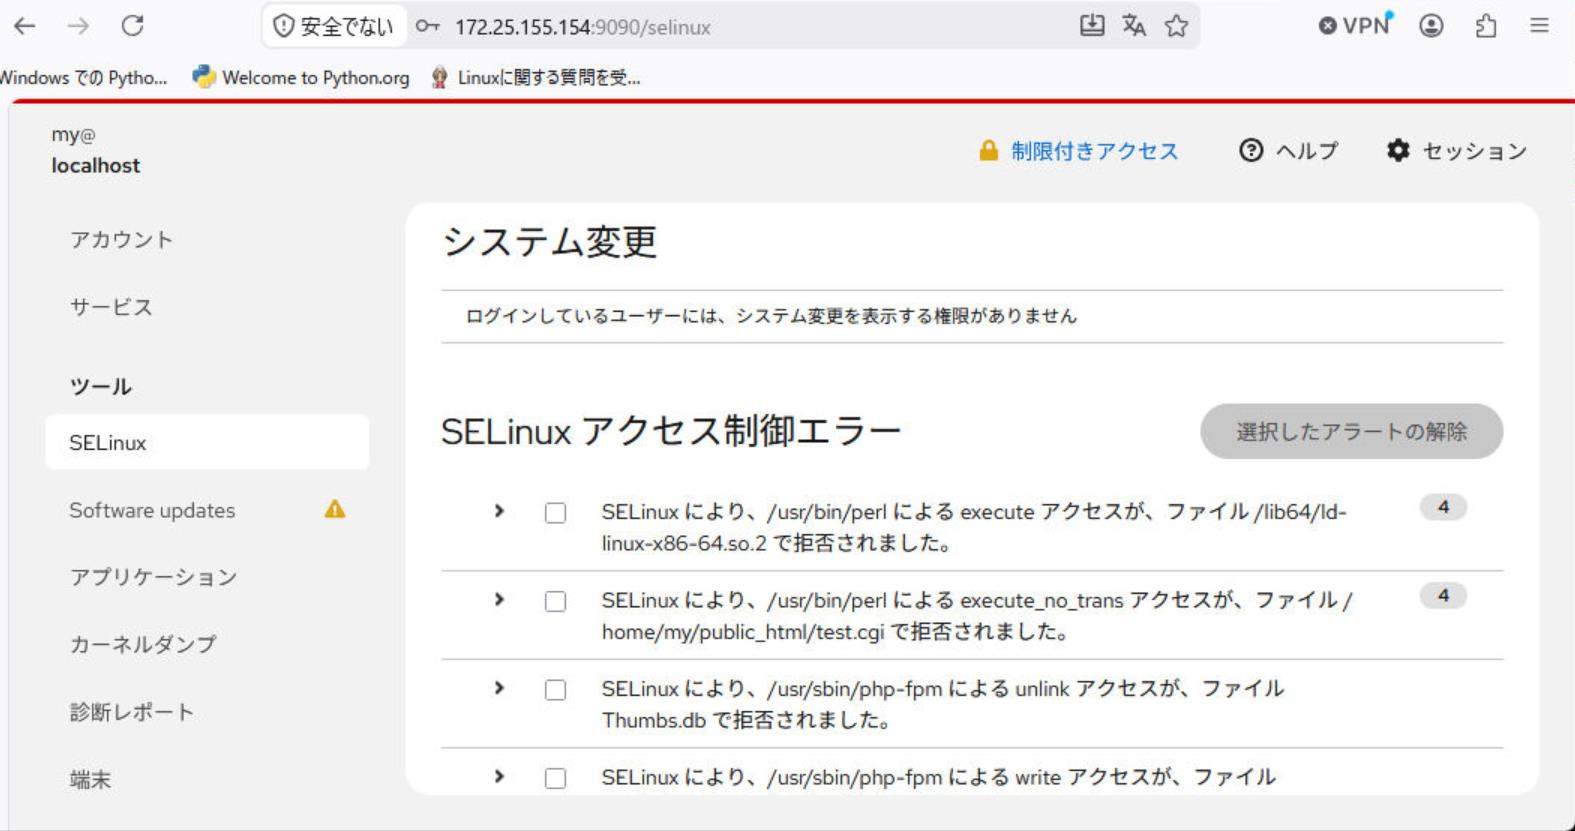The height and width of the screenshot is (831, 1575).
Task: Click the browser reload icon
Action: coord(132,26)
